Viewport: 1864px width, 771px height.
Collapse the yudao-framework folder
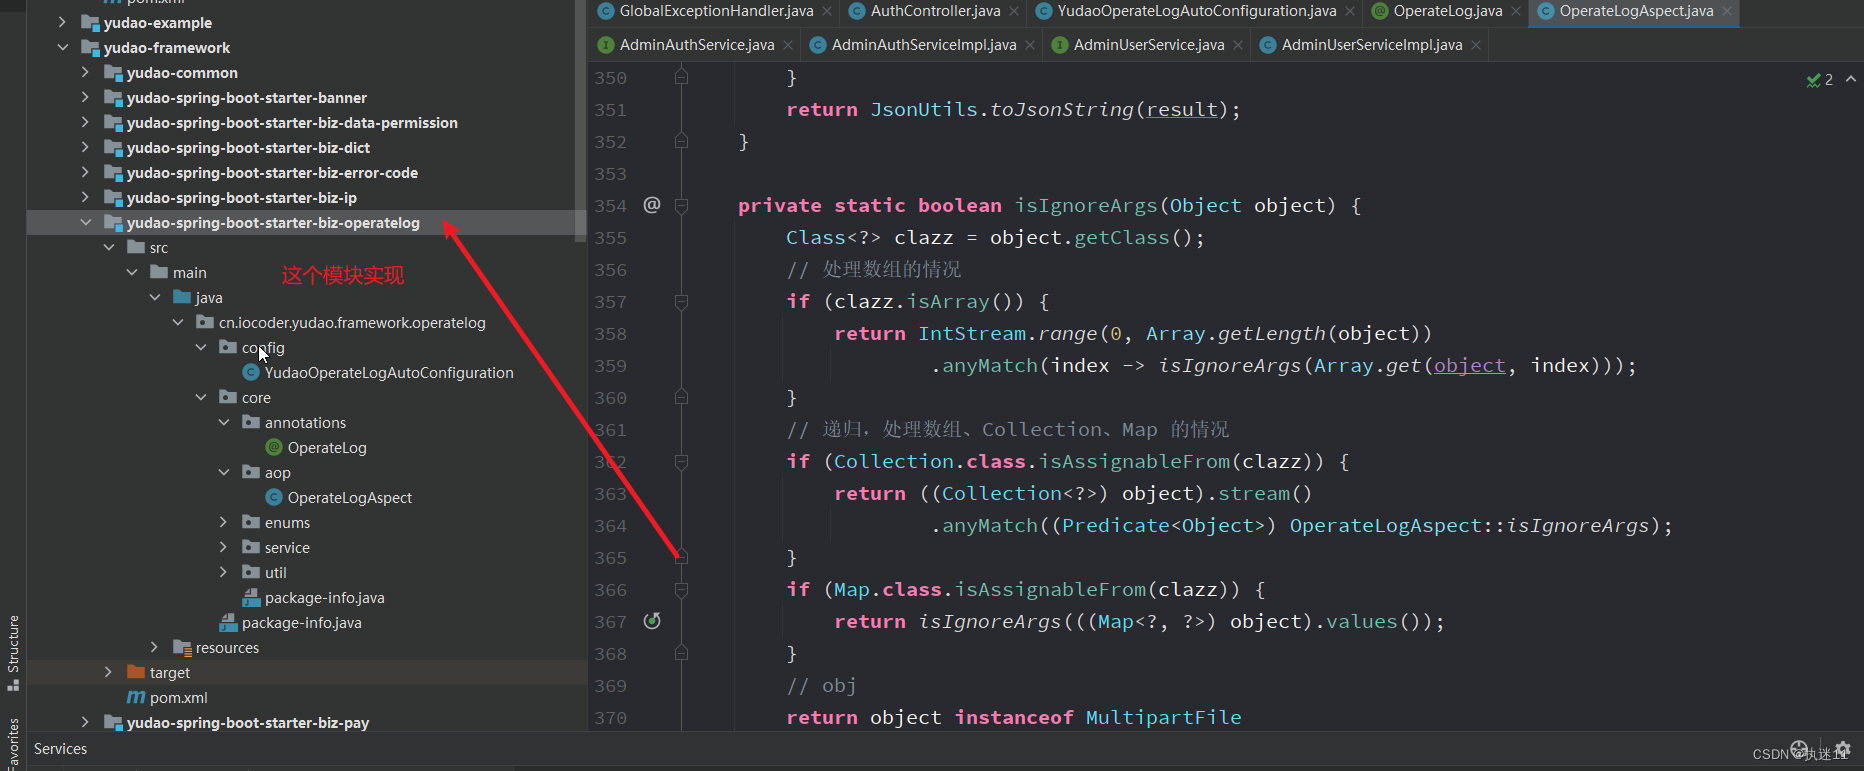62,47
